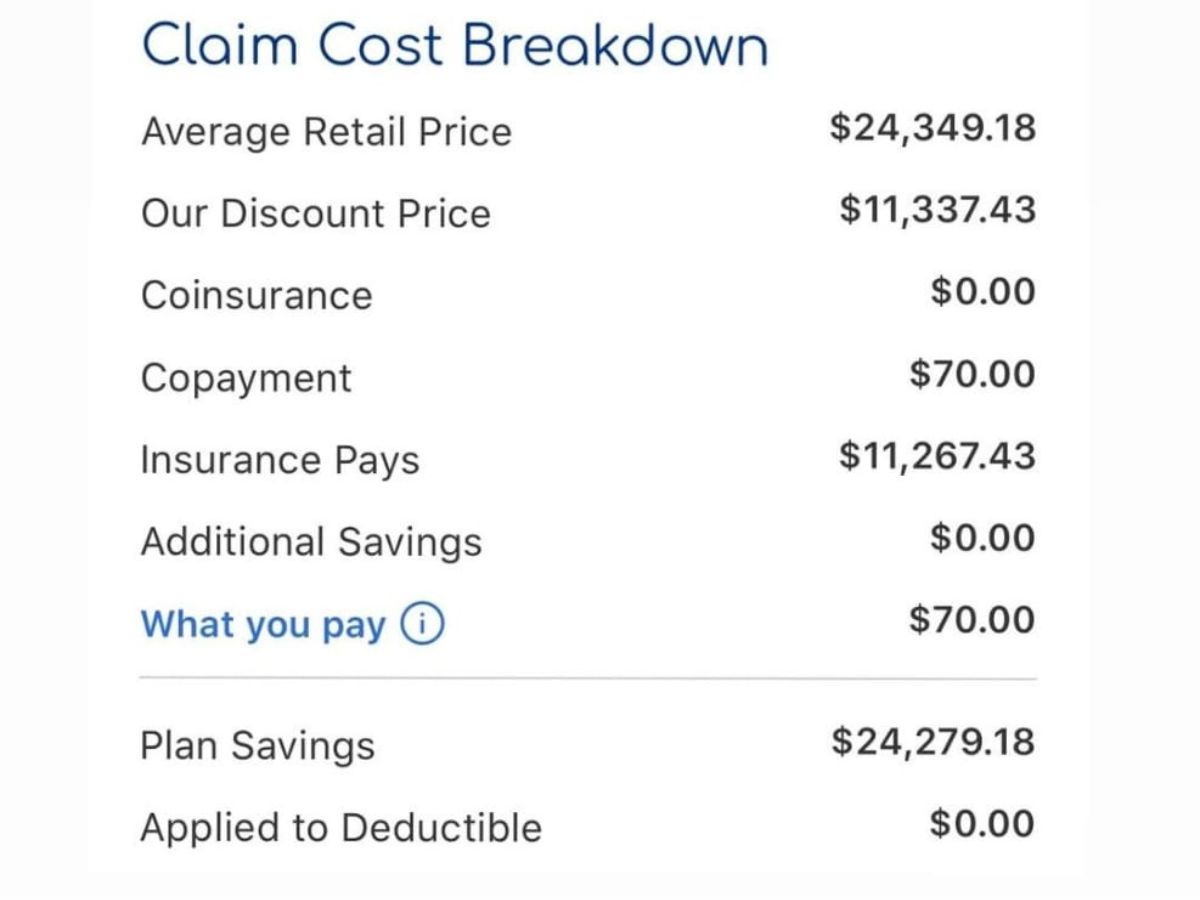Click the $70.00 What you pay total
The image size is (1200, 900).
point(972,620)
